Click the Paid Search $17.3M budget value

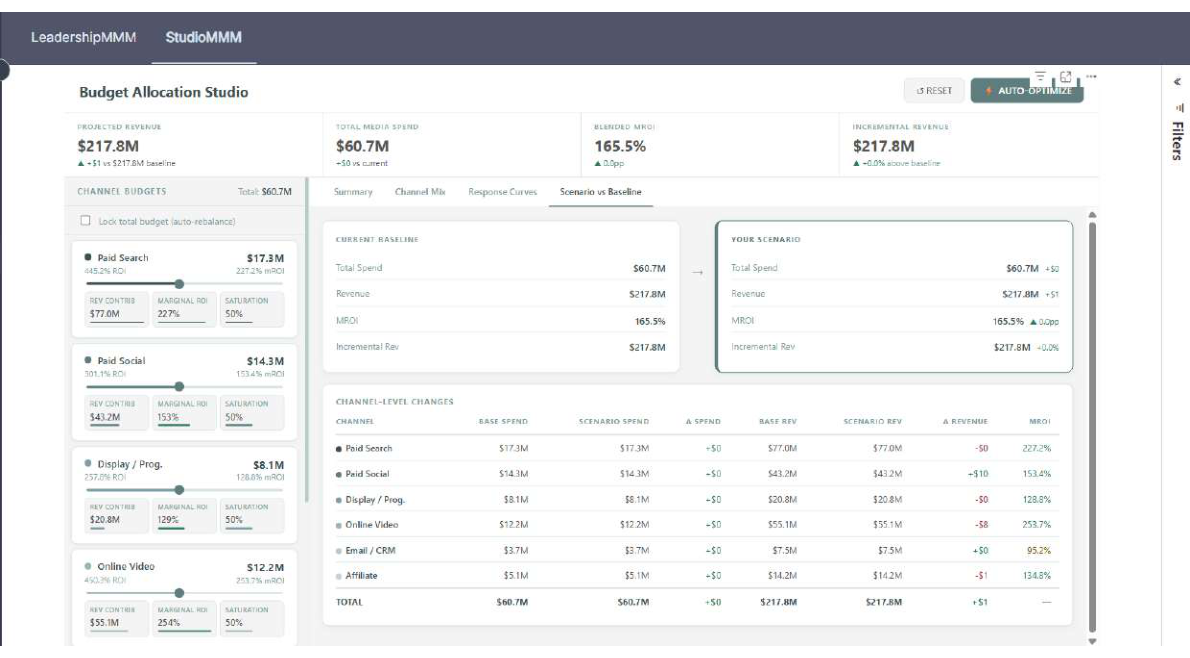[x=265, y=259]
